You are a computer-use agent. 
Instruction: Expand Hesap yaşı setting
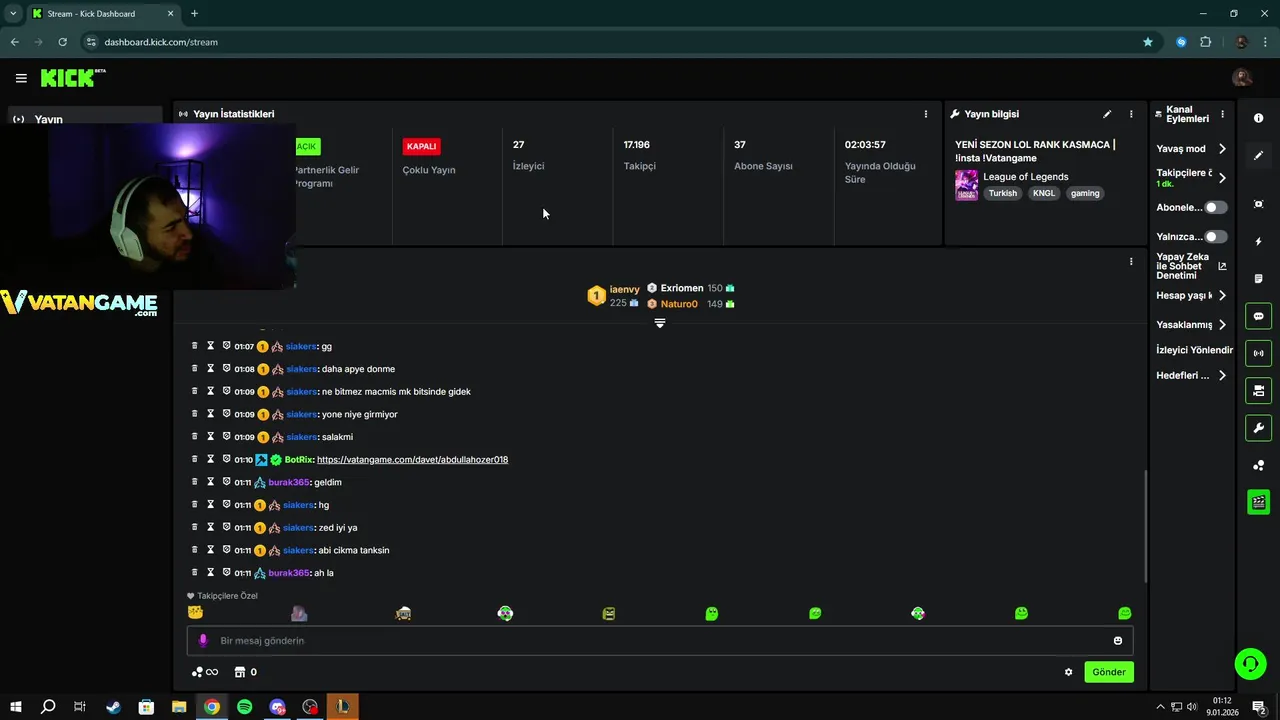pos(1222,295)
